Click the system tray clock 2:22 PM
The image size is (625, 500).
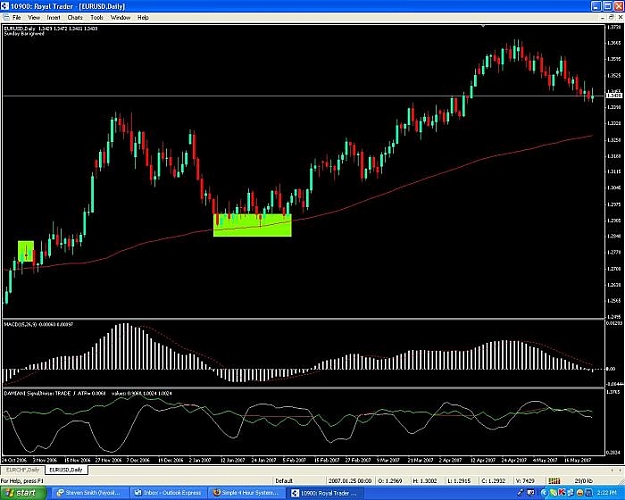coord(608,493)
